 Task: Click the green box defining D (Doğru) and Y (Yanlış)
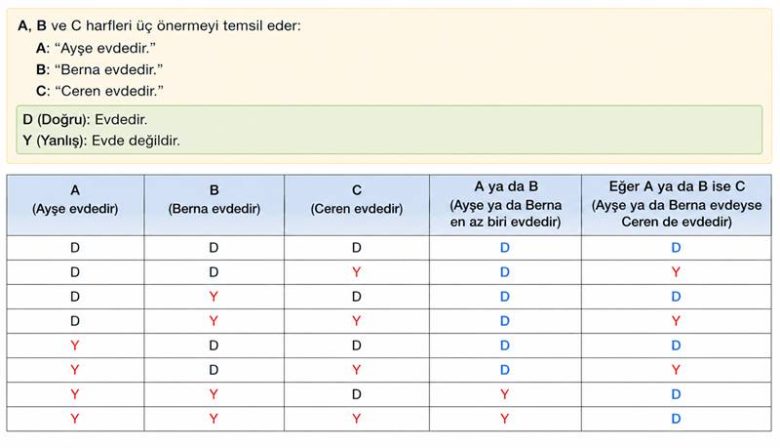[389, 129]
